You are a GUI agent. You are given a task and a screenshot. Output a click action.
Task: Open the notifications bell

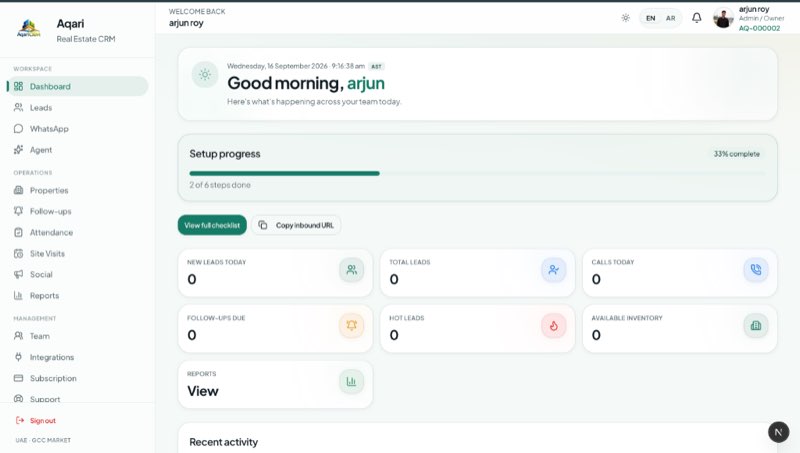(696, 18)
